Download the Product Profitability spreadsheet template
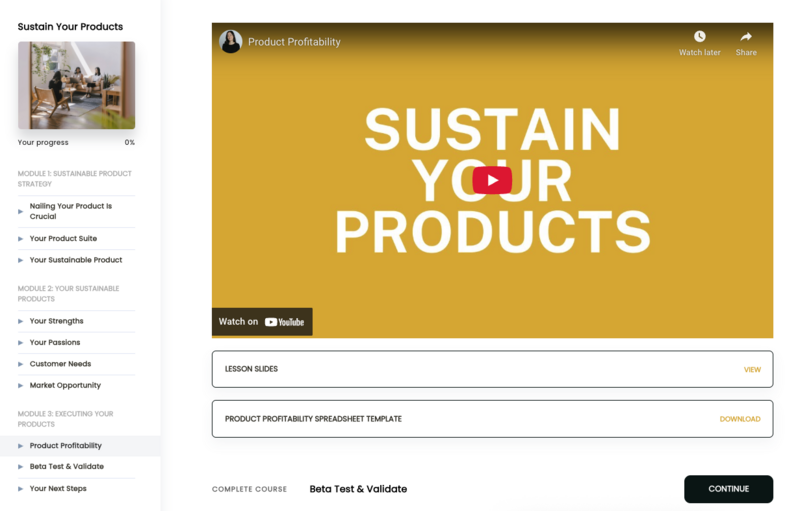 pyautogui.click(x=740, y=419)
